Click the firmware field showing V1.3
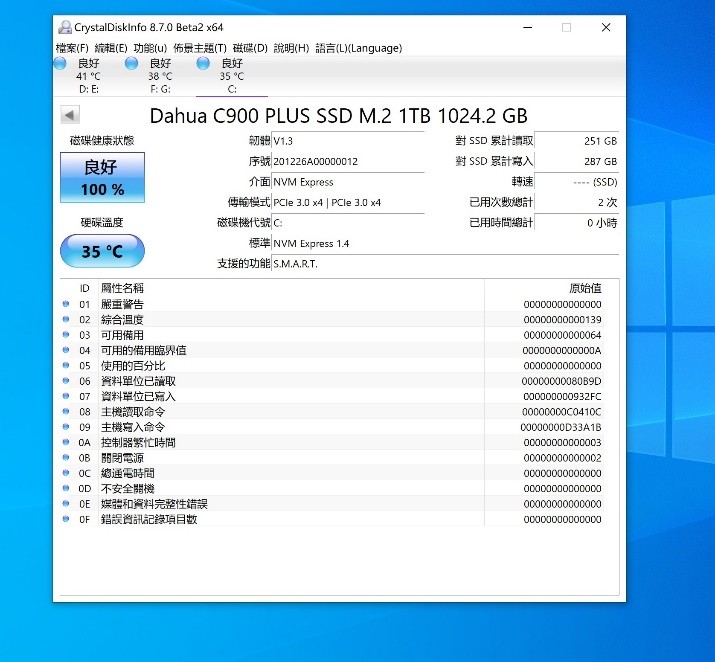Image resolution: width=715 pixels, height=662 pixels. (x=348, y=141)
